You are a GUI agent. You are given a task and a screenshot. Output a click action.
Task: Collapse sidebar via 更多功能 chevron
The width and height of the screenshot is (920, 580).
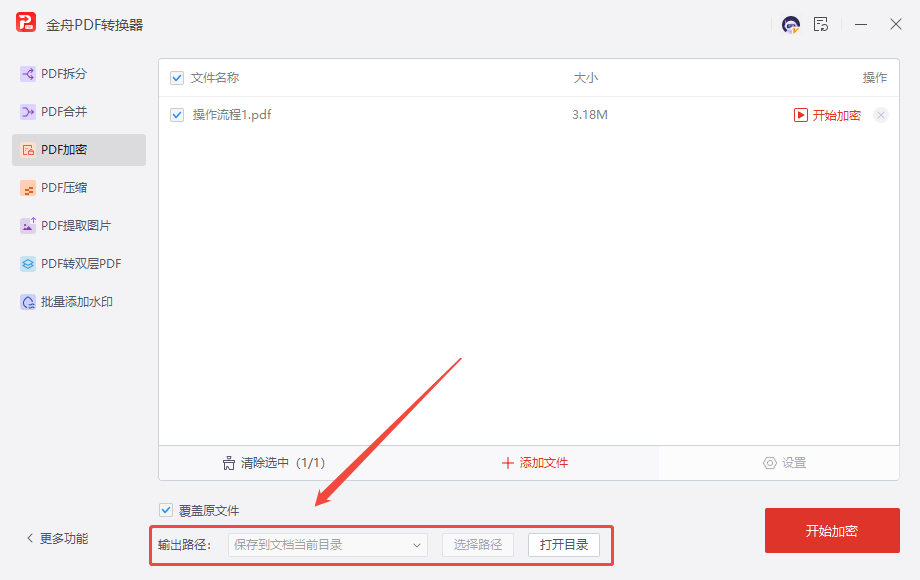[x=30, y=538]
